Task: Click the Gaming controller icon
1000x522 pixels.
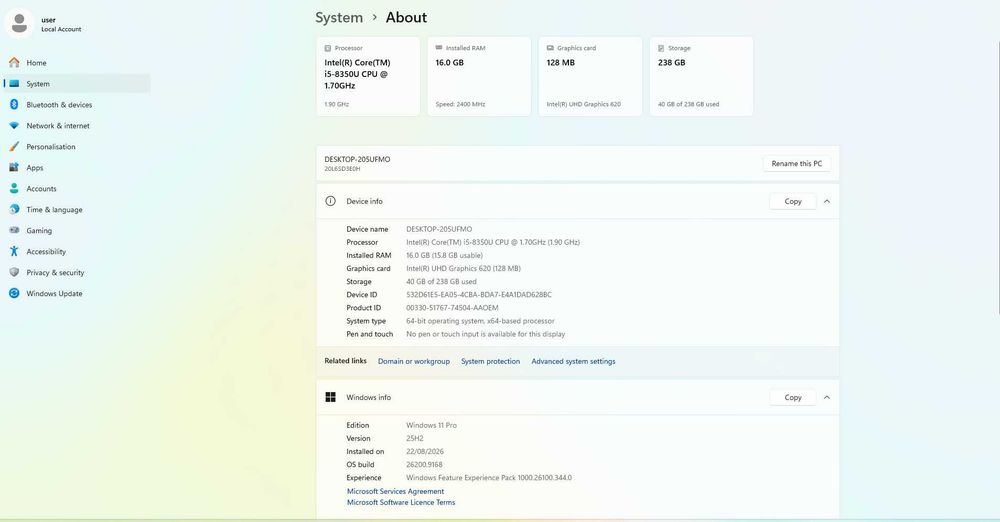Action: point(14,230)
